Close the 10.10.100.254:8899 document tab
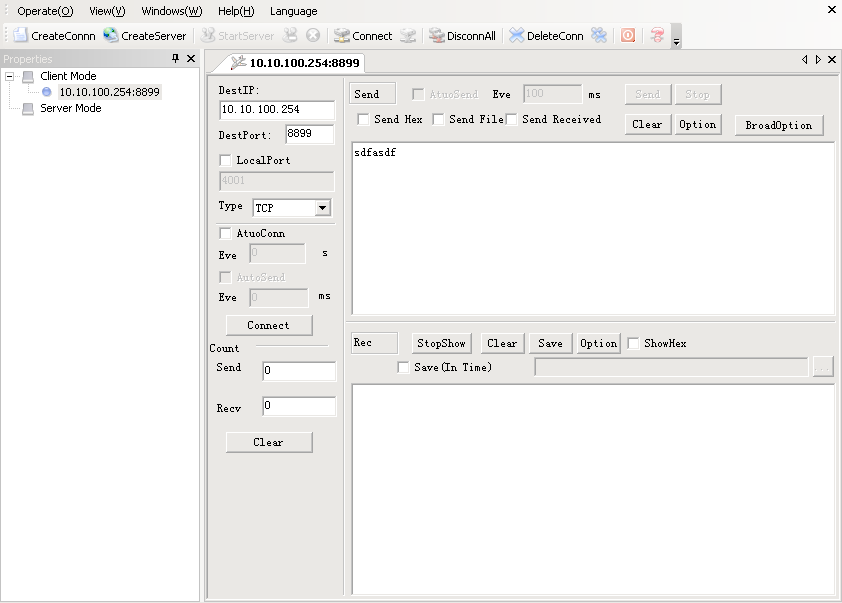The image size is (842, 603). (x=832, y=60)
